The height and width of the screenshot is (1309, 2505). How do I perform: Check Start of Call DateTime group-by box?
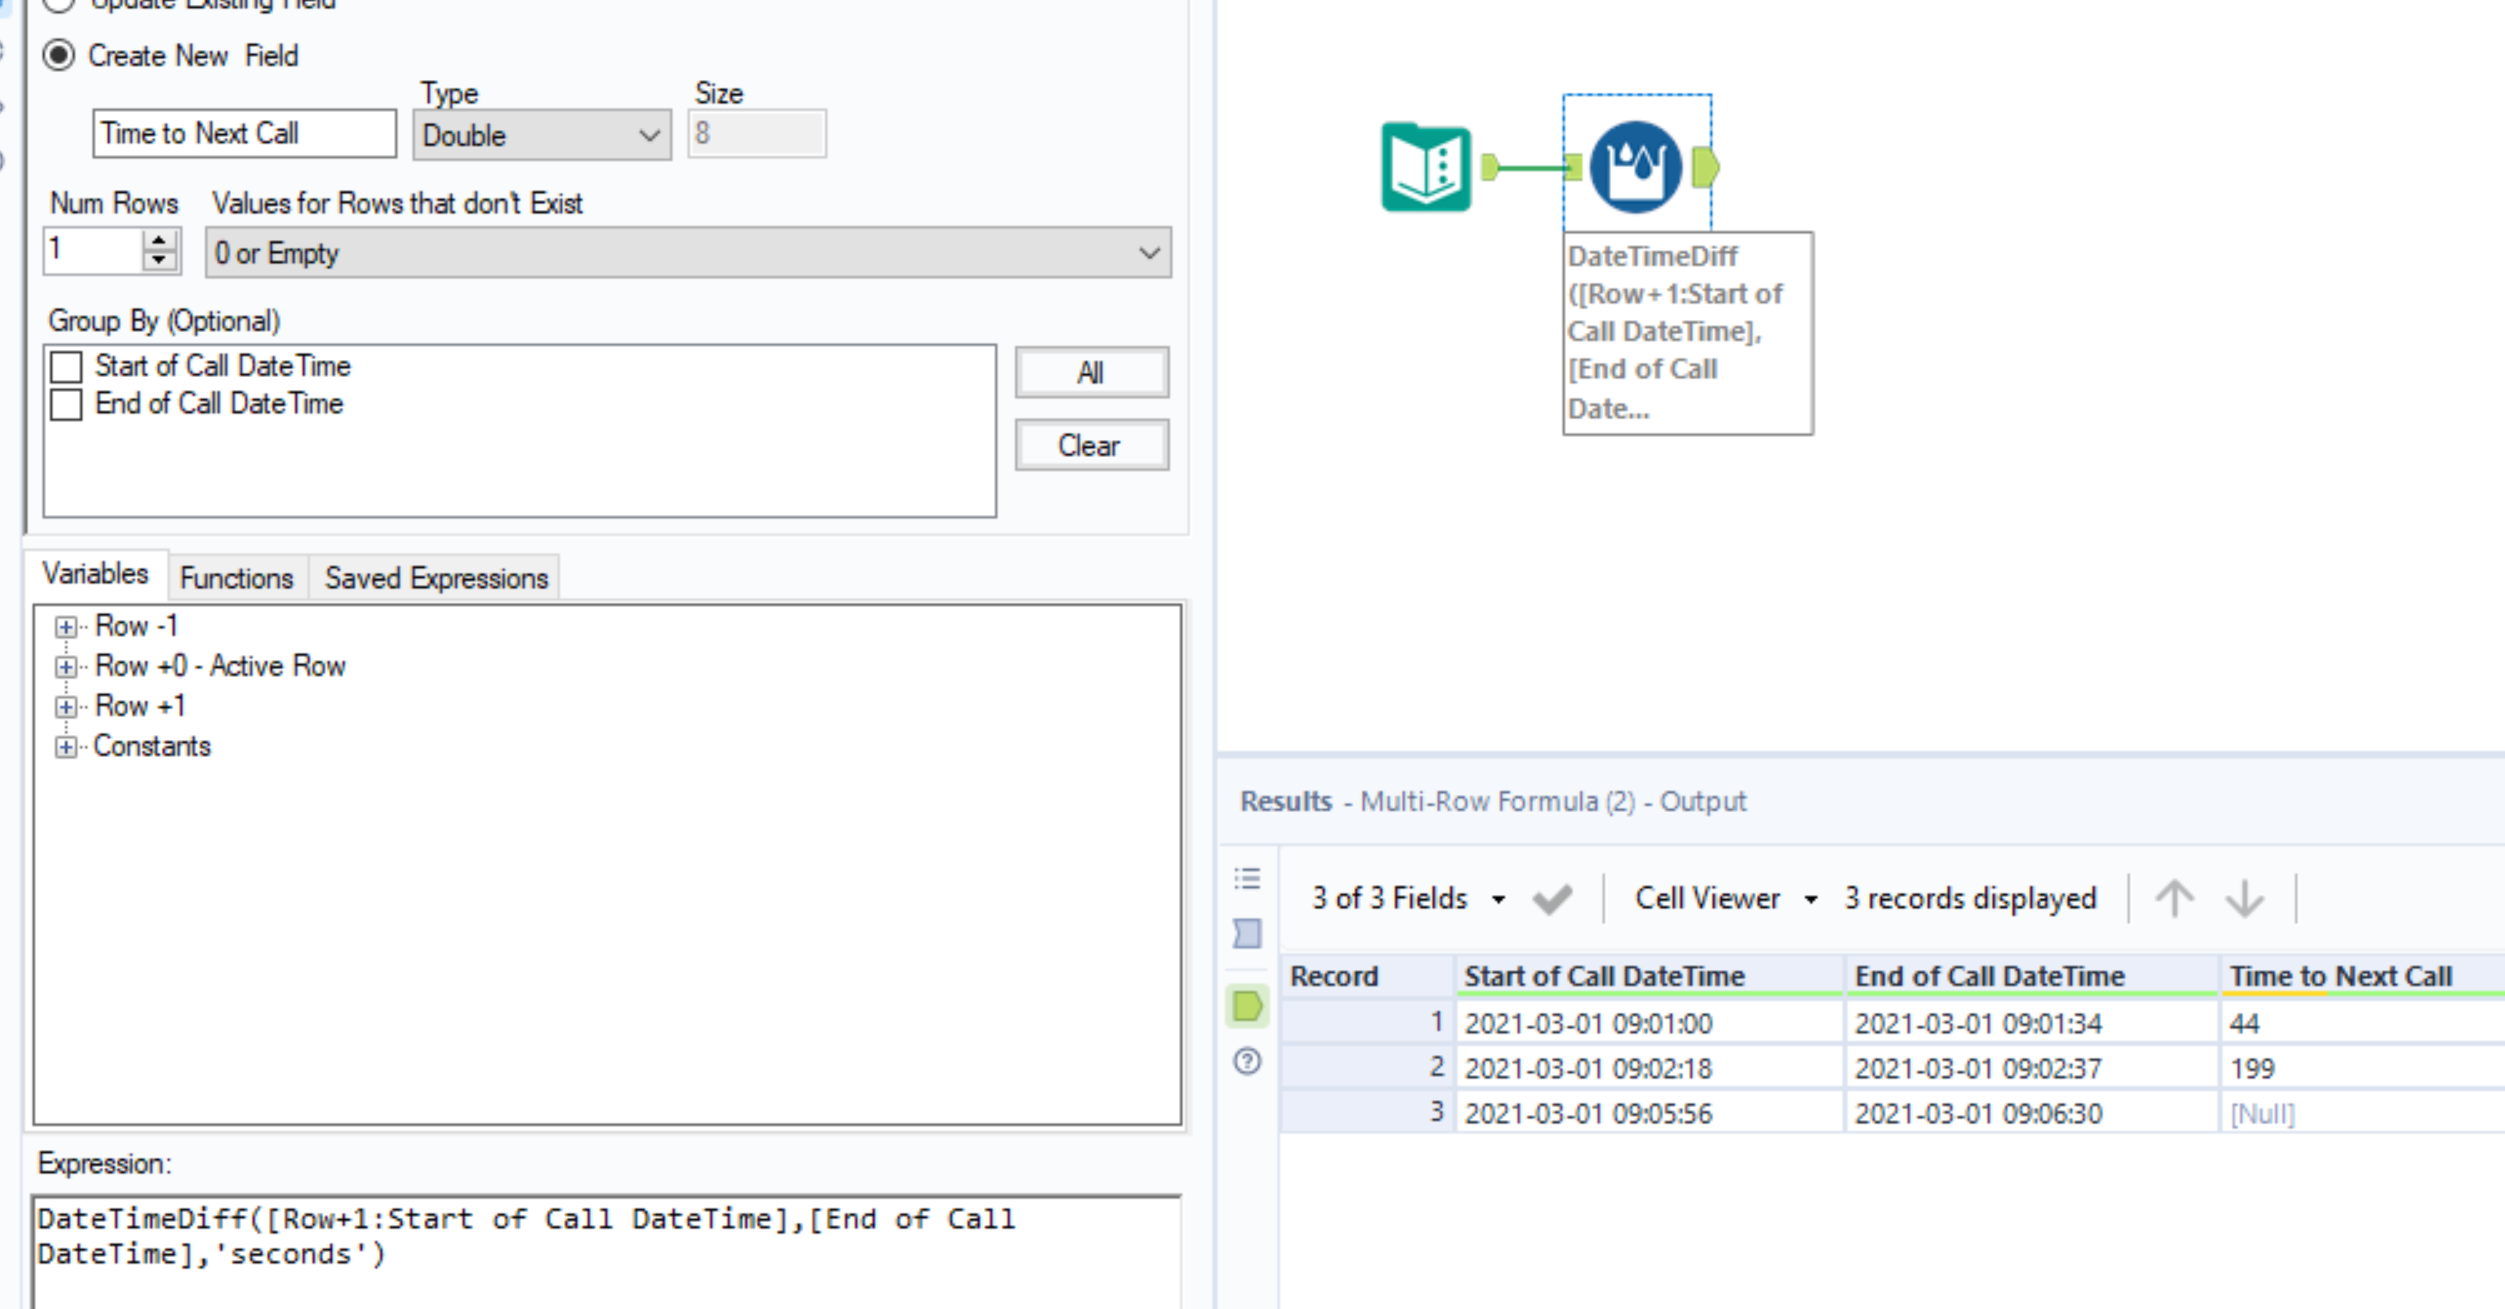[66, 367]
